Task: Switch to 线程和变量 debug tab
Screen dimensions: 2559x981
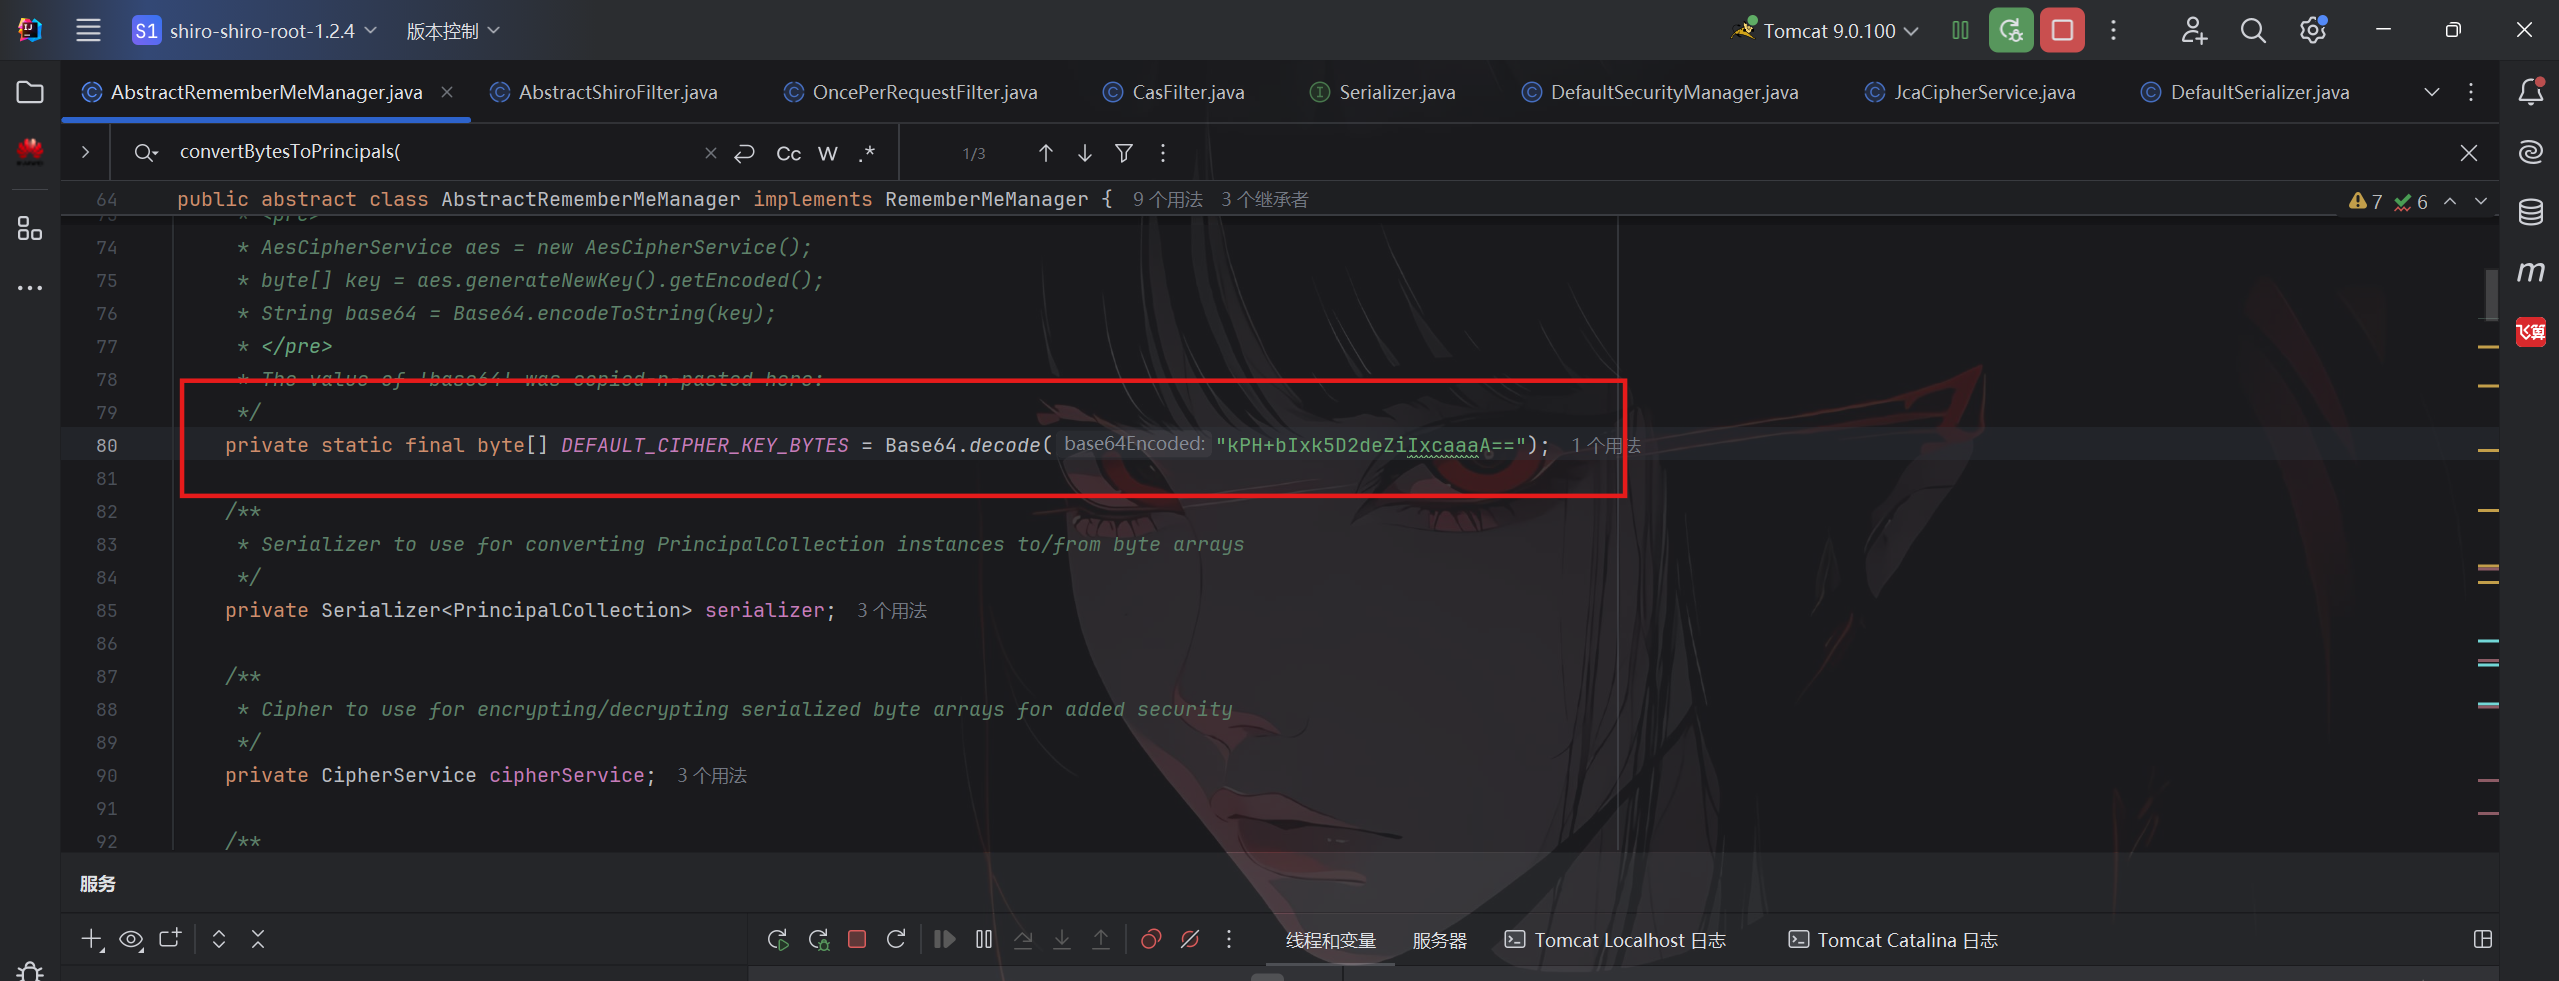Action: pyautogui.click(x=1330, y=940)
